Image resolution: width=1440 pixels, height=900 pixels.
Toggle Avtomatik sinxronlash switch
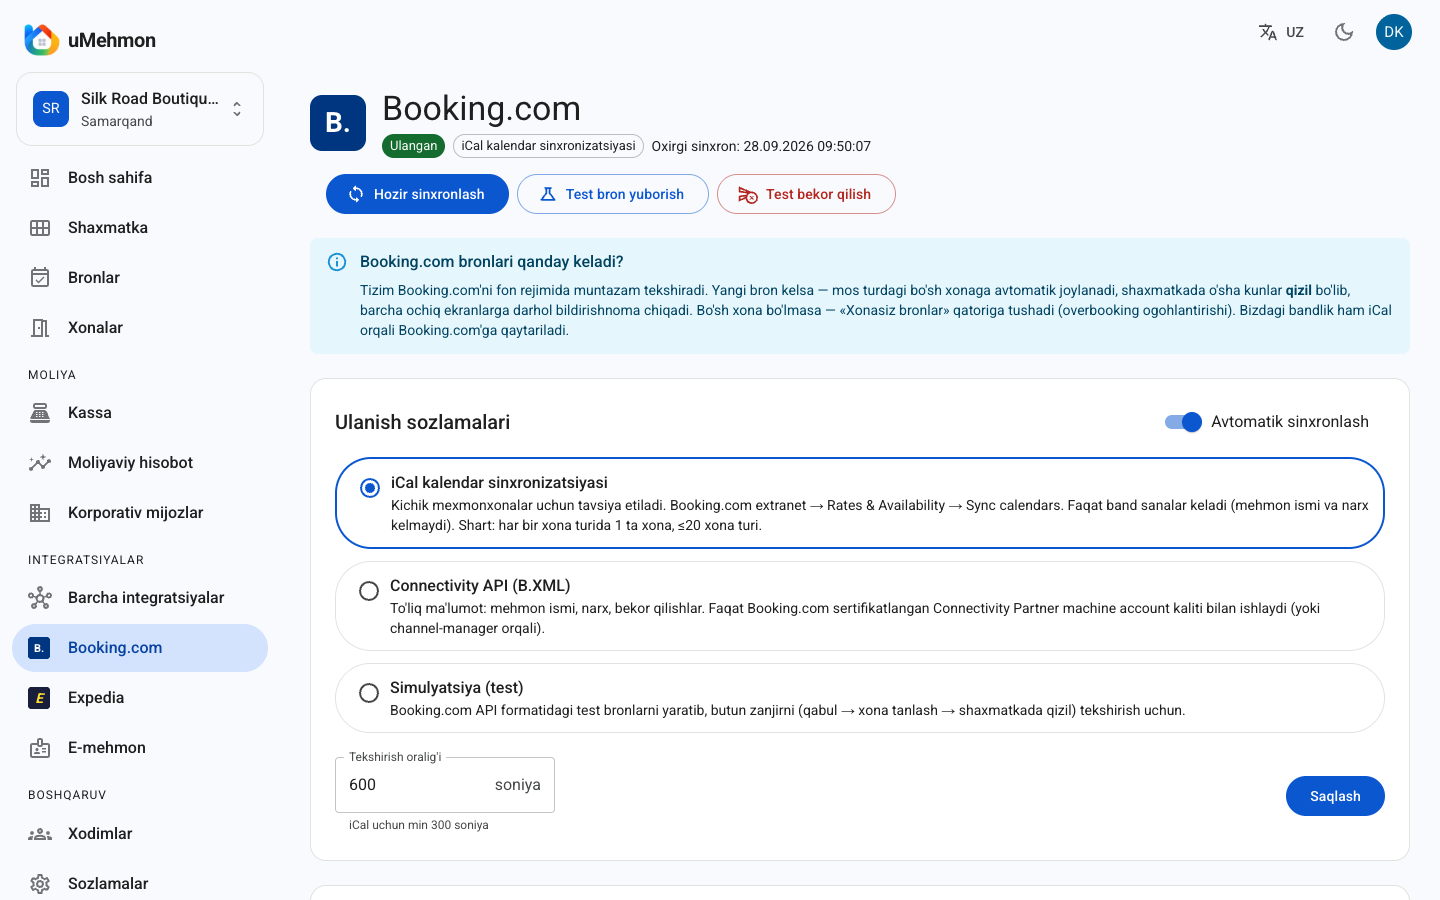[x=1183, y=422]
